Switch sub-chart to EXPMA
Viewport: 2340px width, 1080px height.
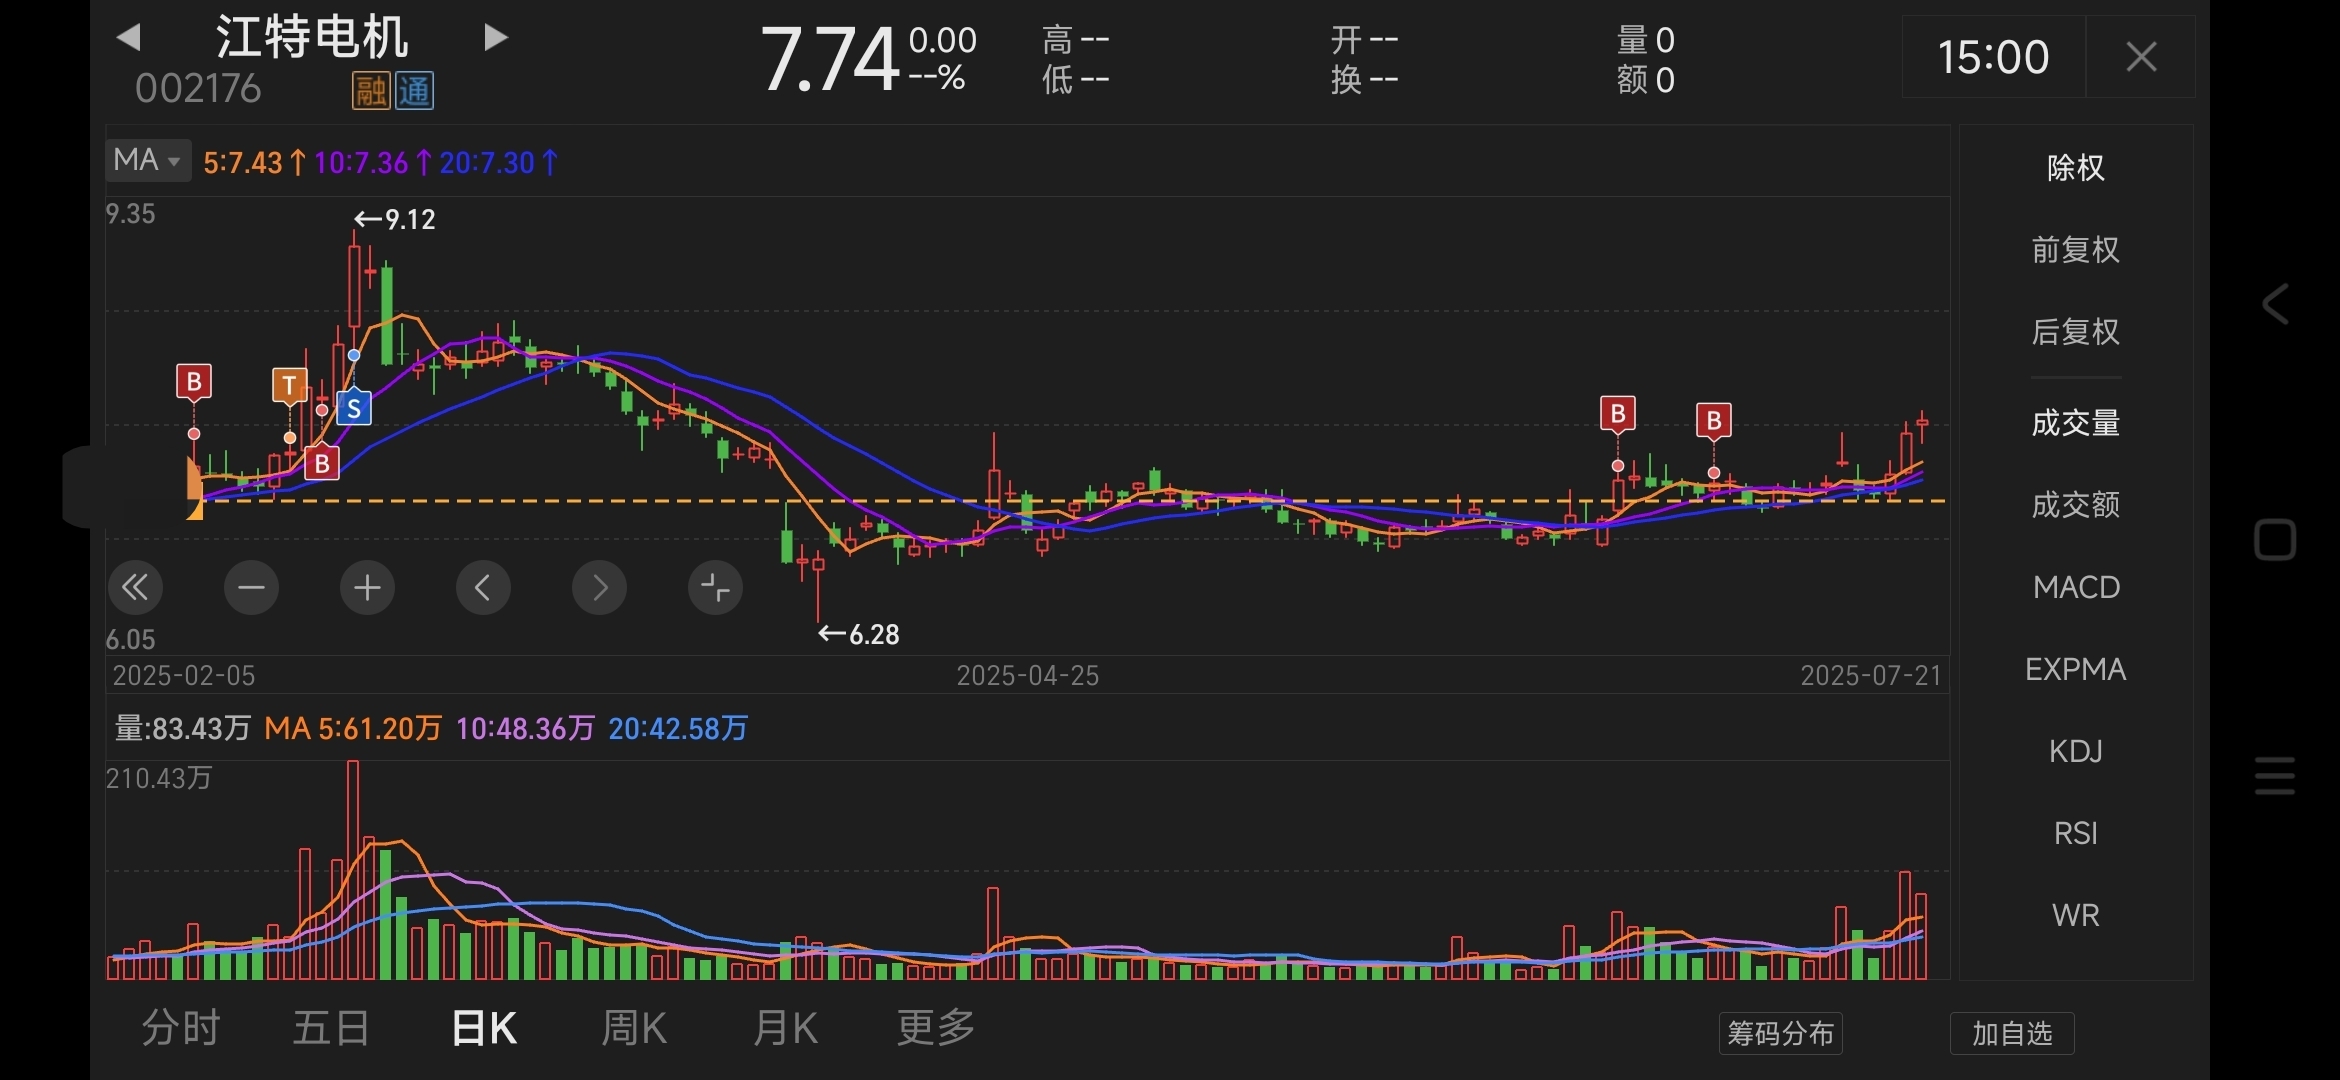coord(2076,669)
